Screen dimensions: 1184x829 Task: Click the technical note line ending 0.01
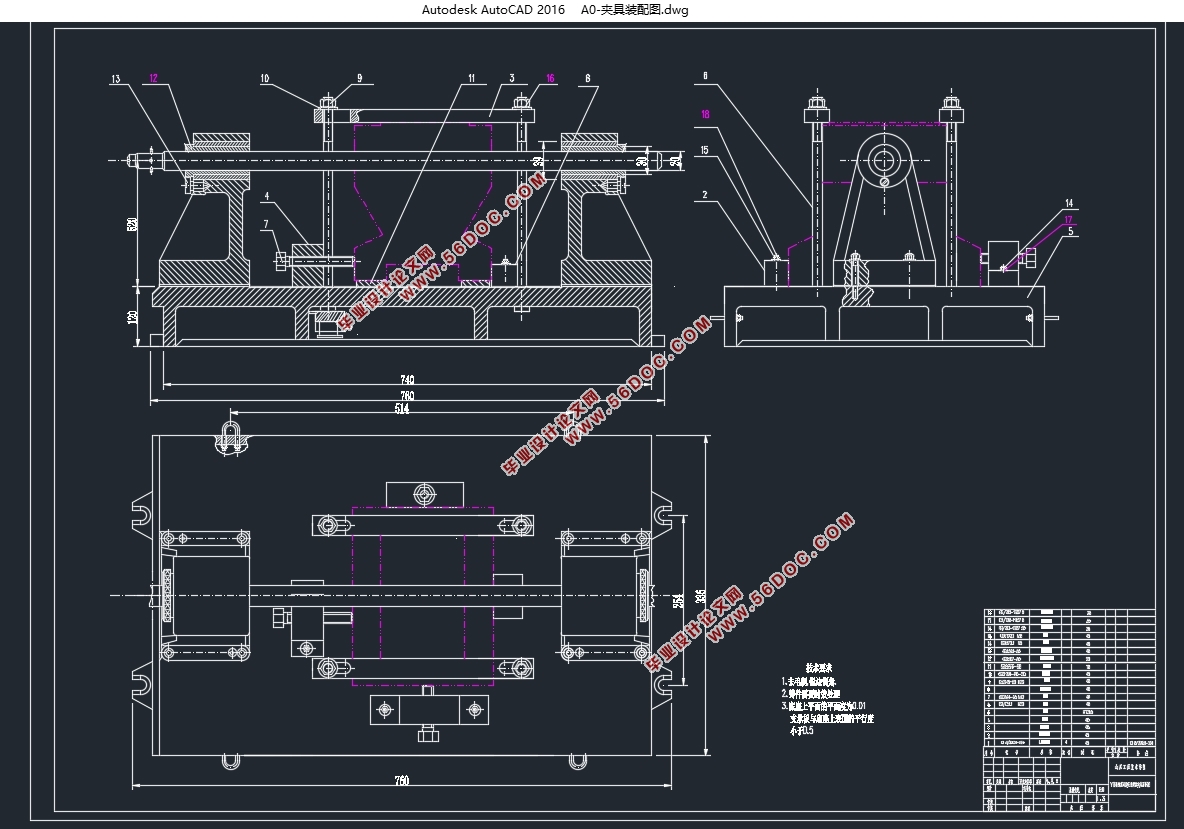click(x=824, y=706)
